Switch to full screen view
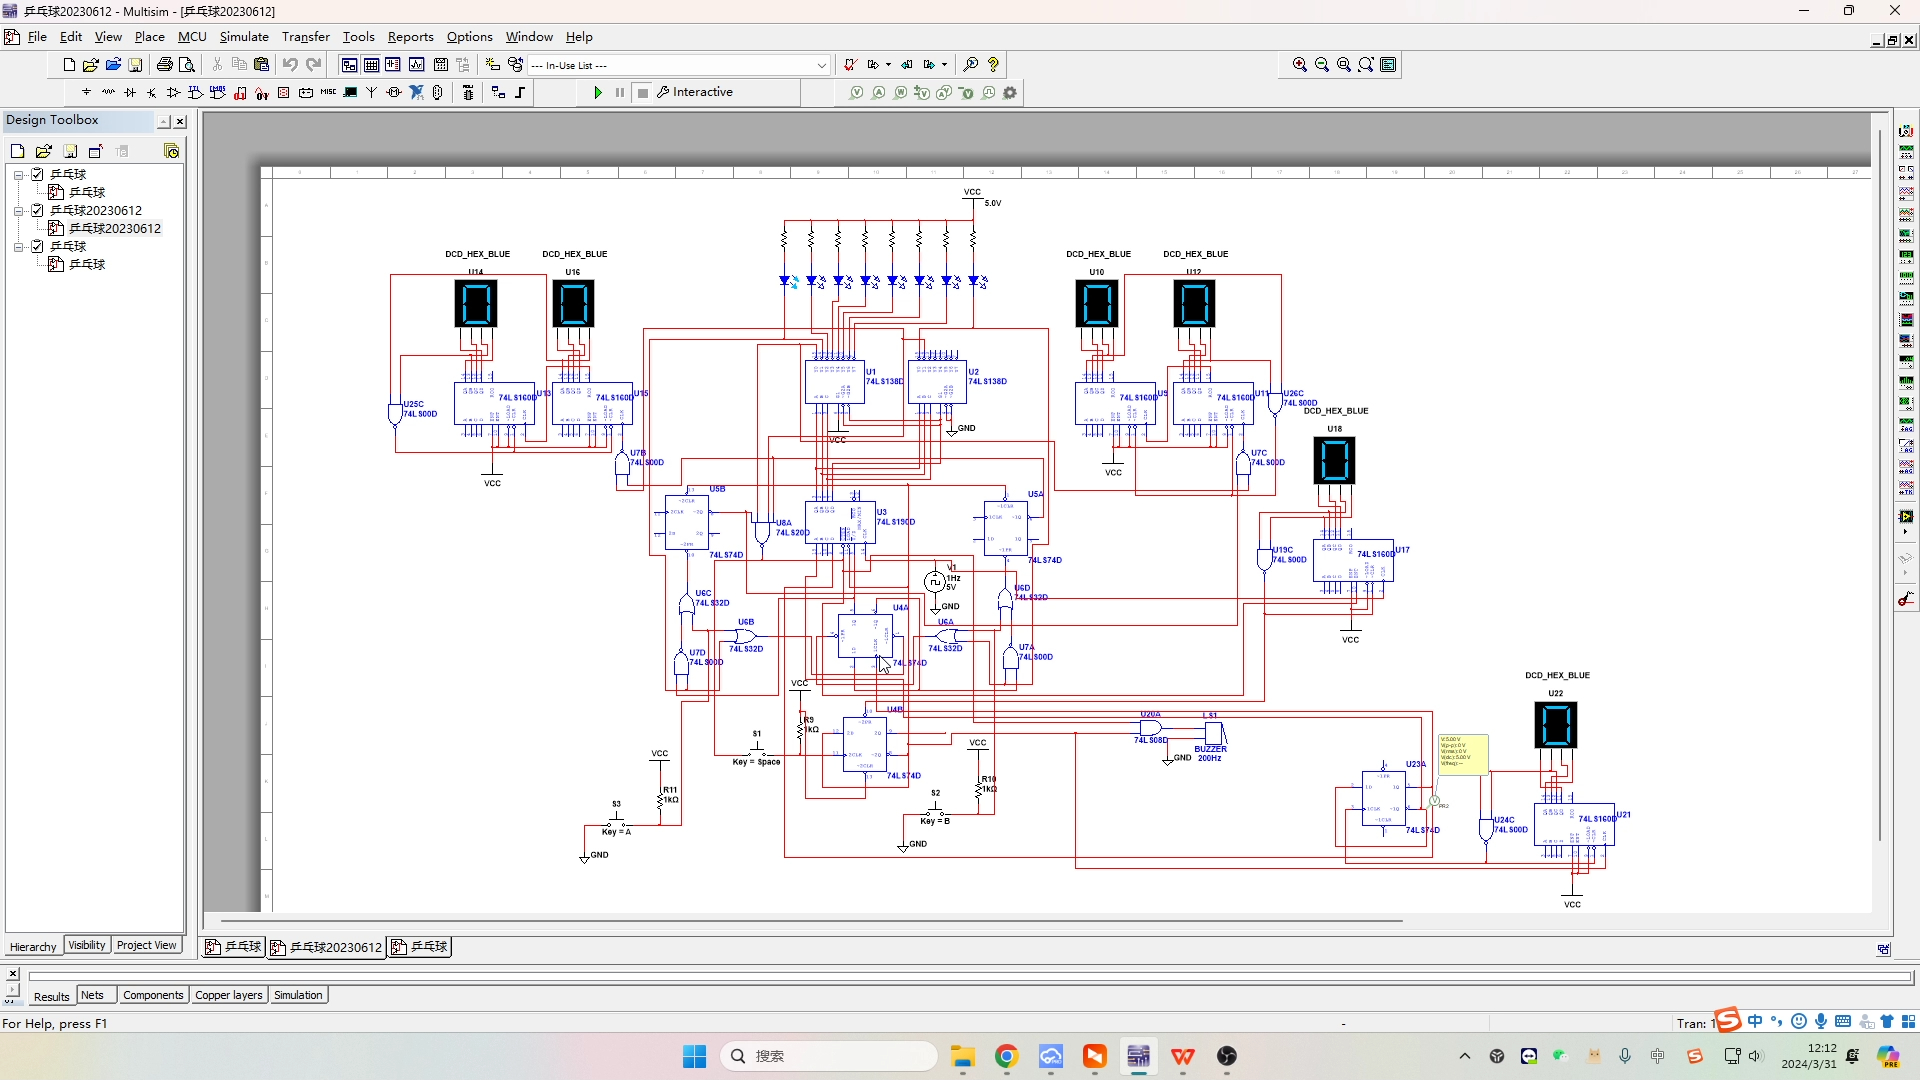This screenshot has width=1920, height=1080. tap(1389, 65)
